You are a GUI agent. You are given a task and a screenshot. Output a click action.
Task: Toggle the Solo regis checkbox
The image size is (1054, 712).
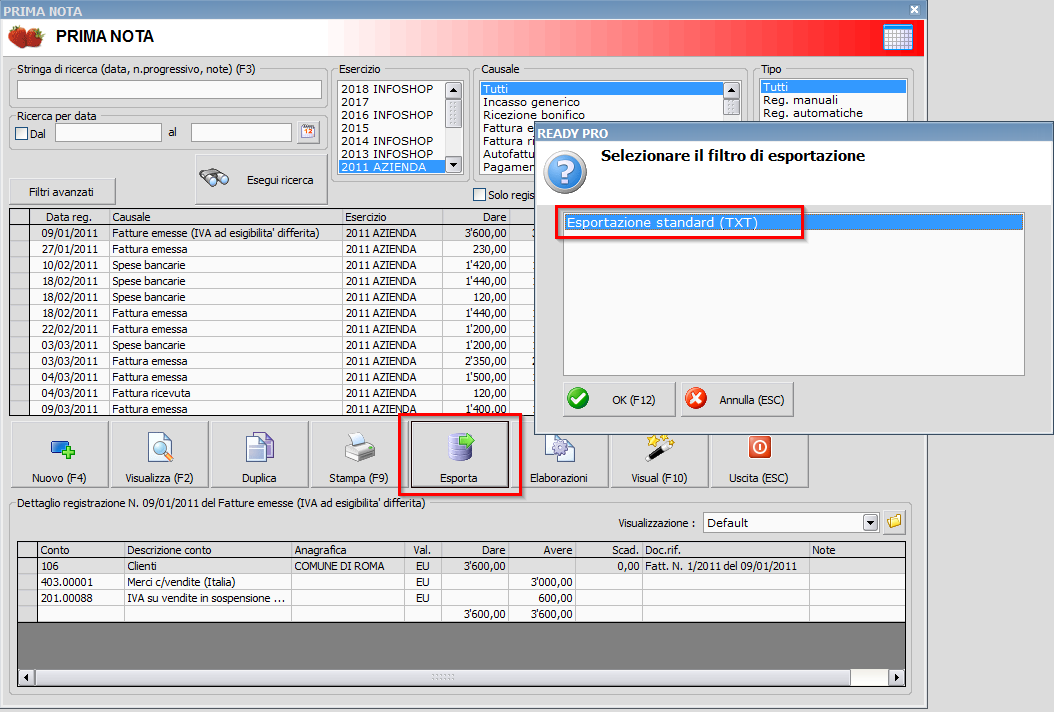[479, 194]
